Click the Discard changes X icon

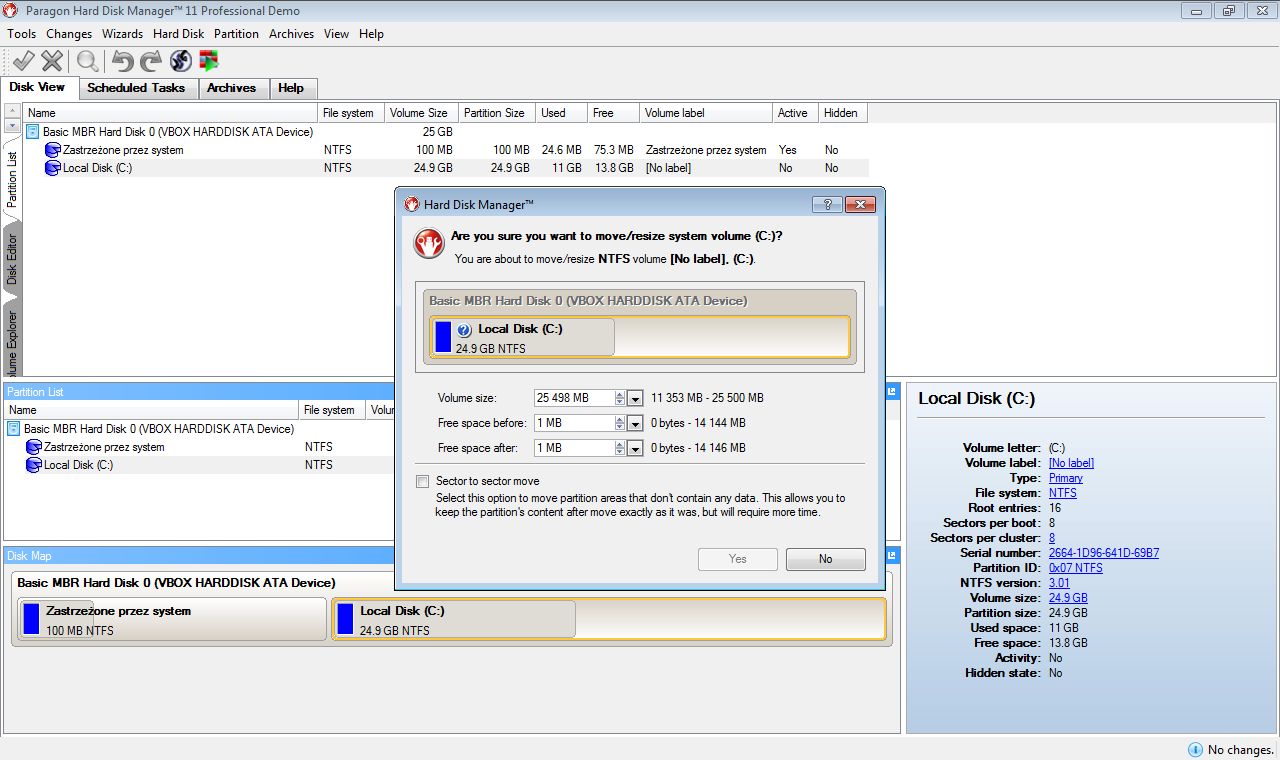[x=52, y=61]
